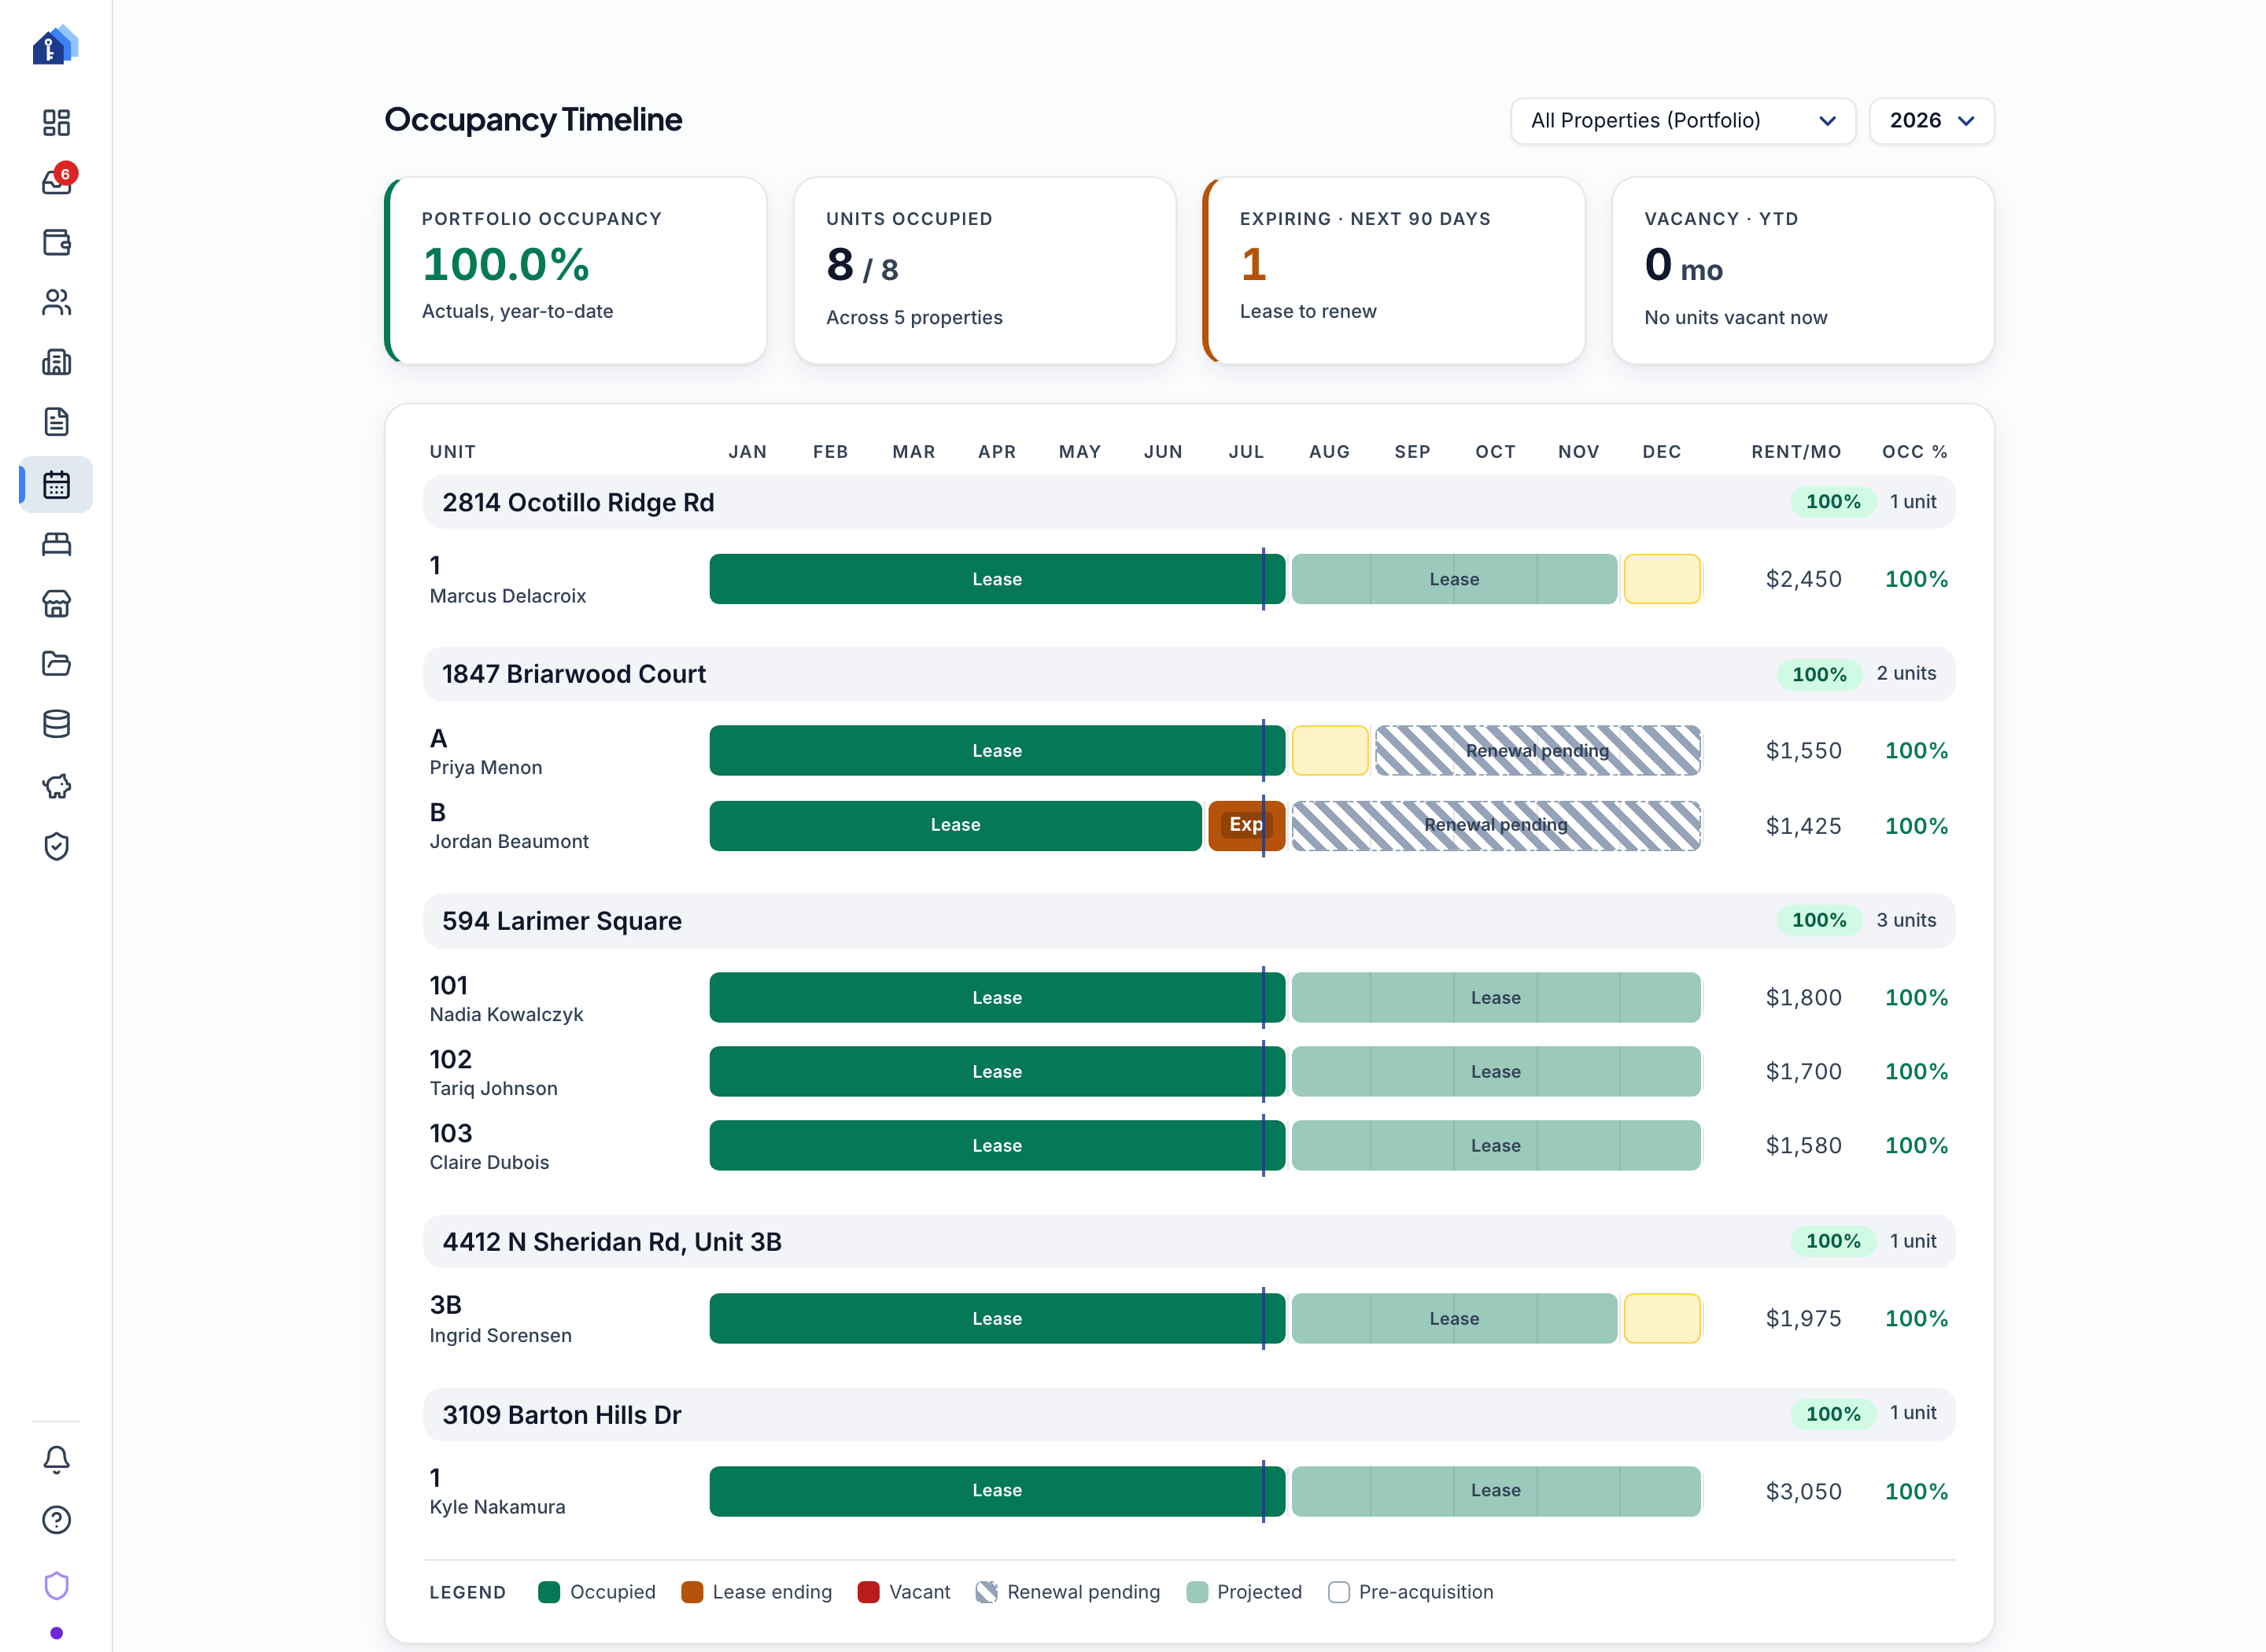
Task: Click the '2 units' count on Briarwood Court
Action: pyautogui.click(x=1906, y=674)
